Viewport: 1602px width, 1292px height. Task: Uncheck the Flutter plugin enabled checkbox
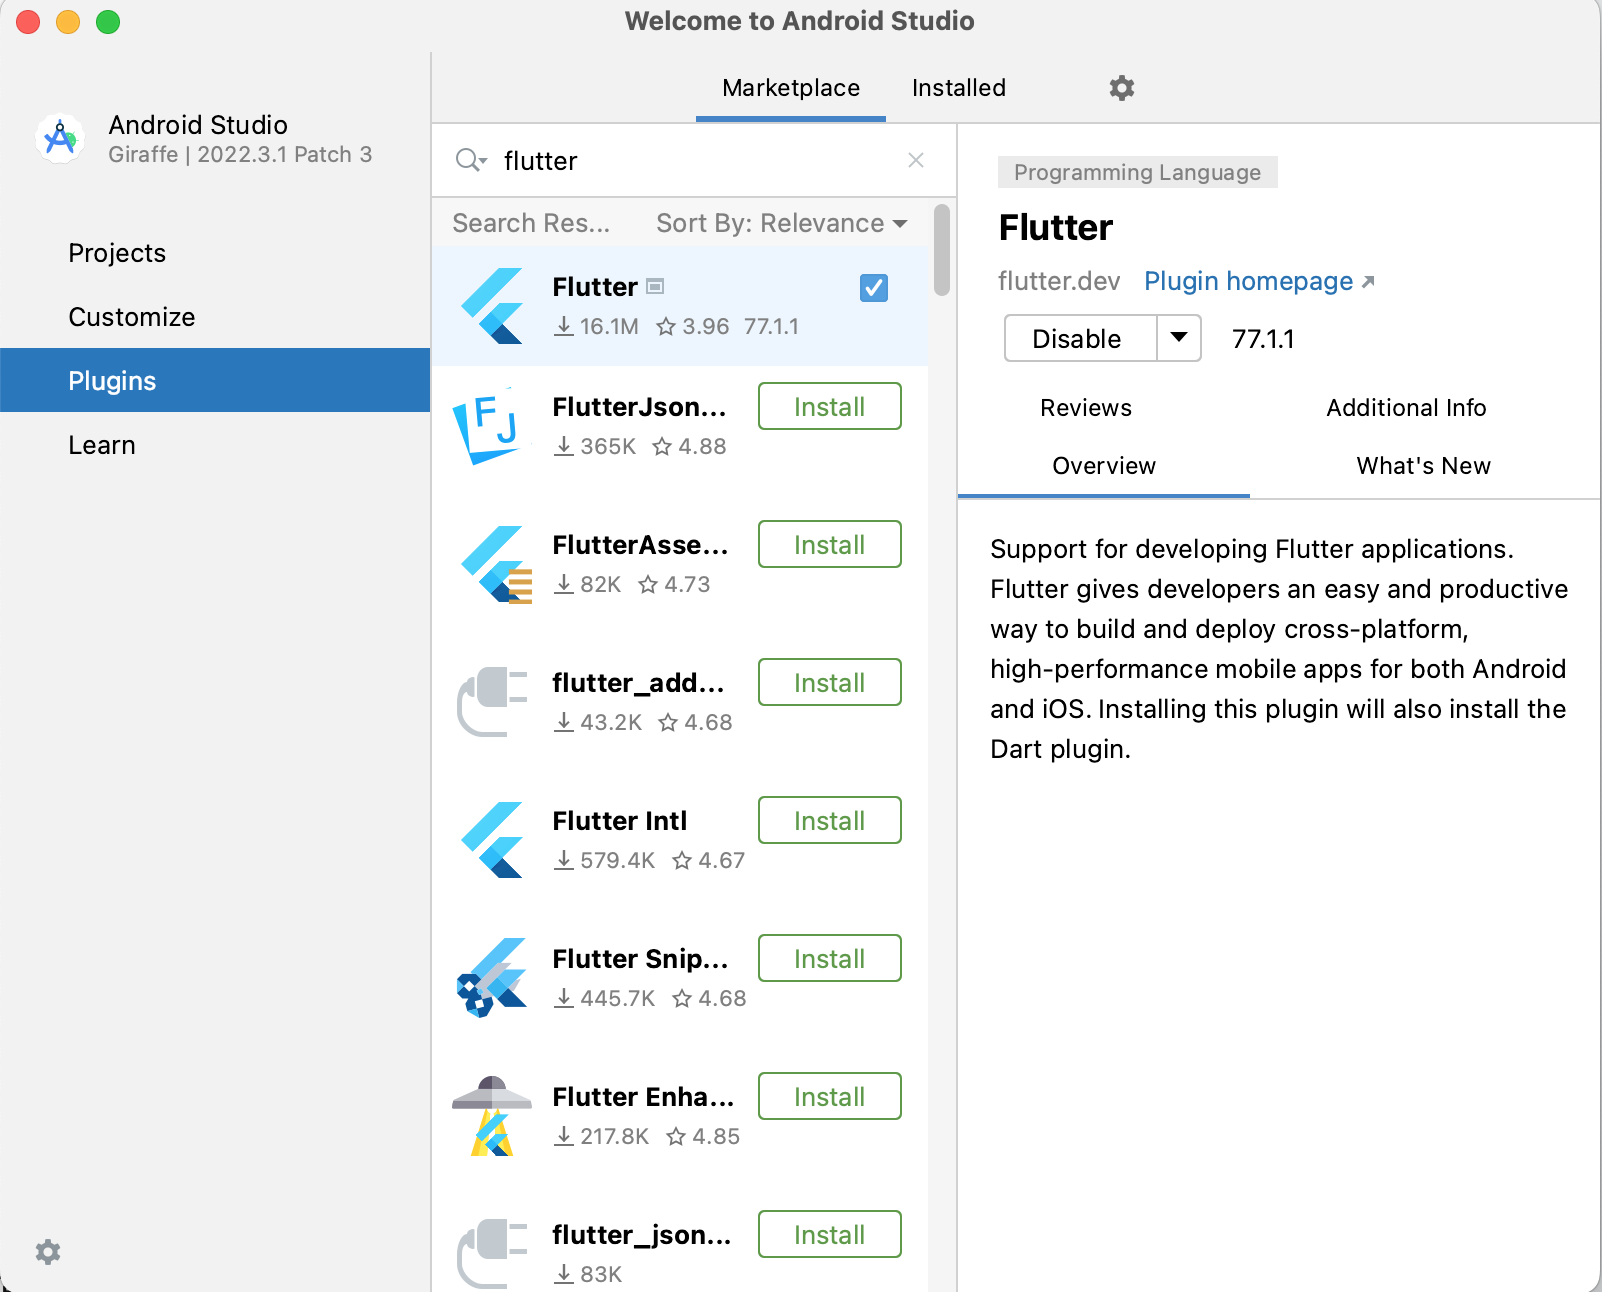point(874,288)
